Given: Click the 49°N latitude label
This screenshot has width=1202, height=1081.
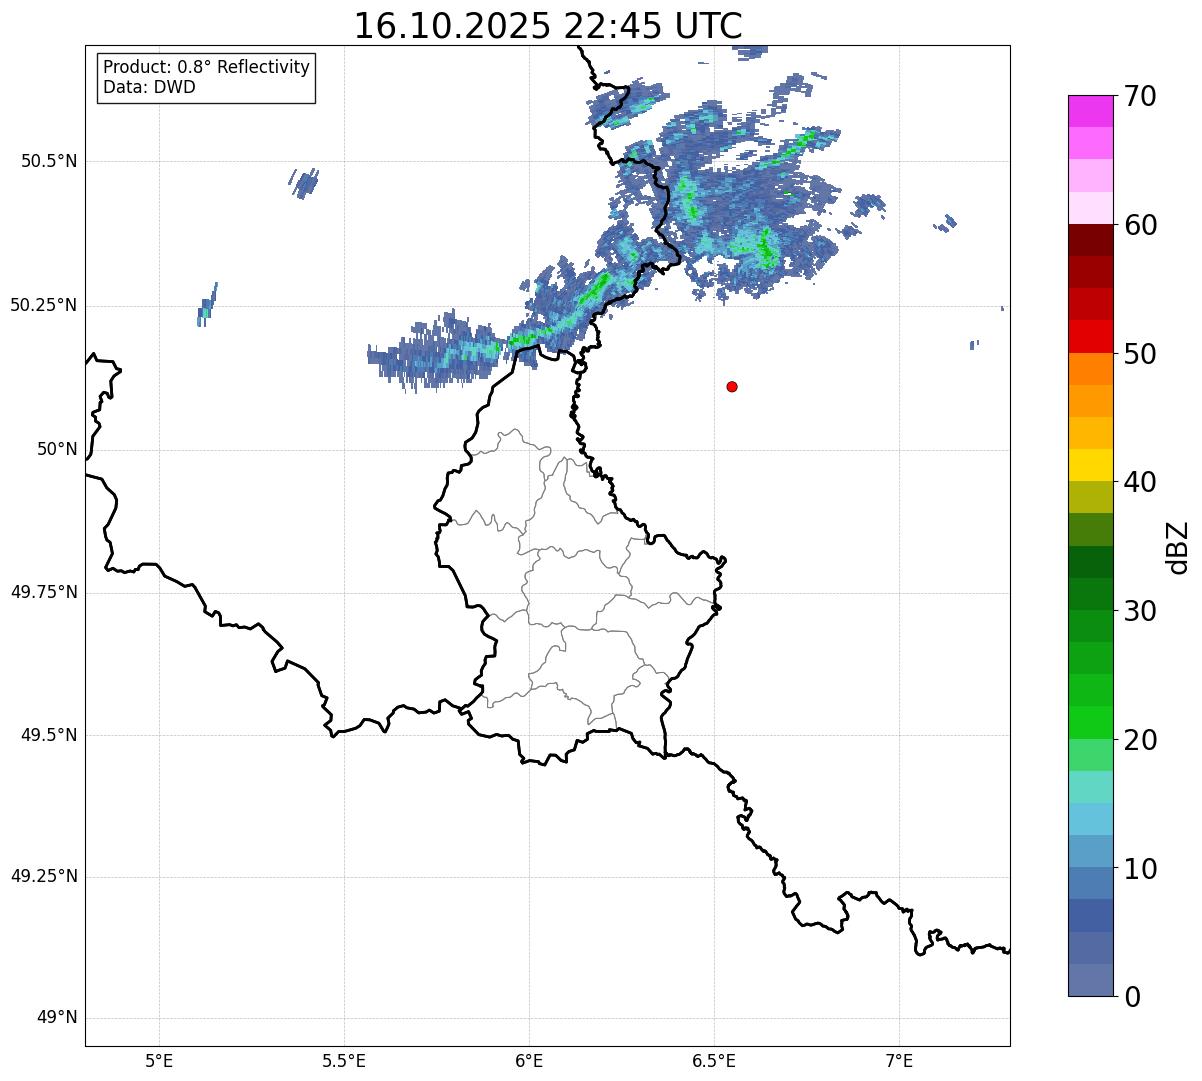Looking at the screenshot, I should (x=57, y=1018).
